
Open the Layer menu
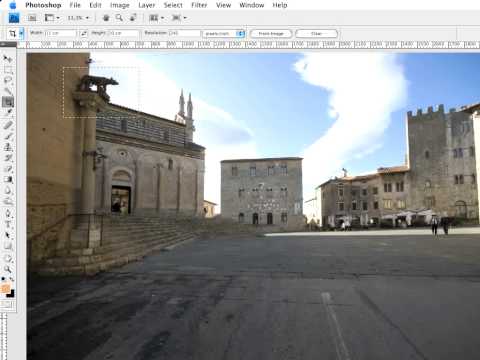pyautogui.click(x=147, y=5)
